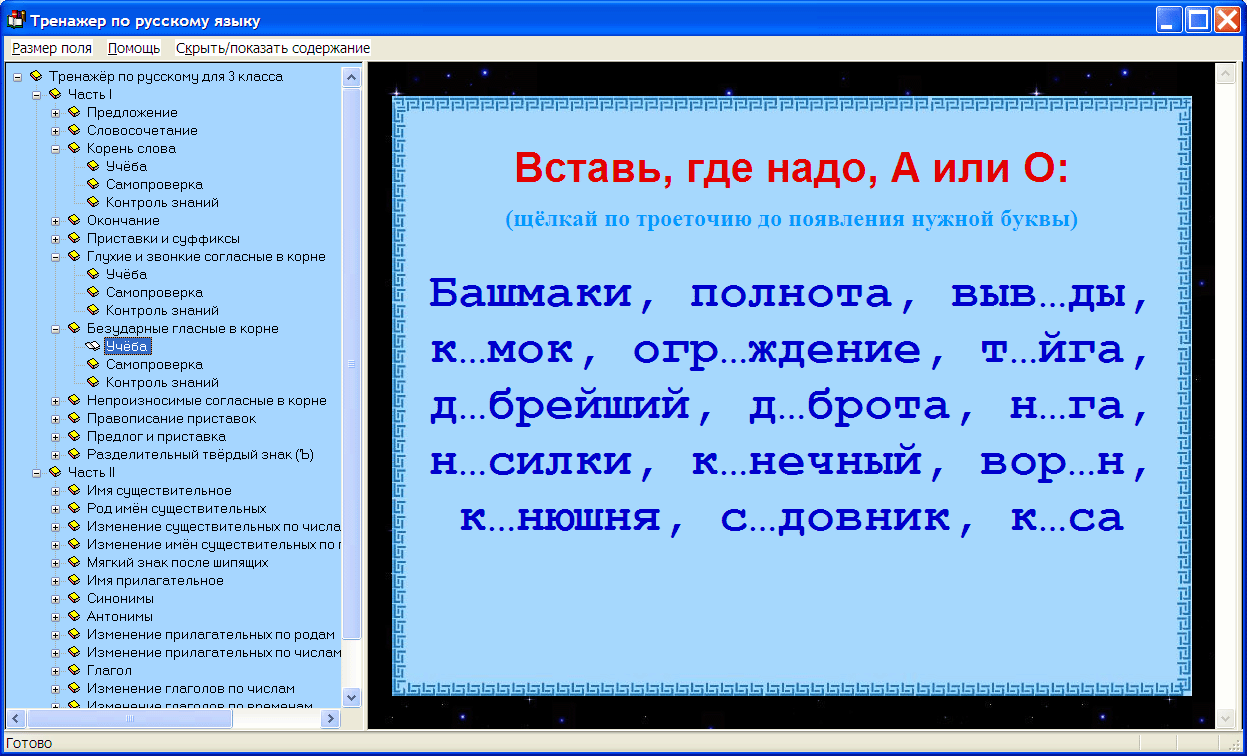
Task: Click the book icon next to Предложение
Action: (74, 113)
